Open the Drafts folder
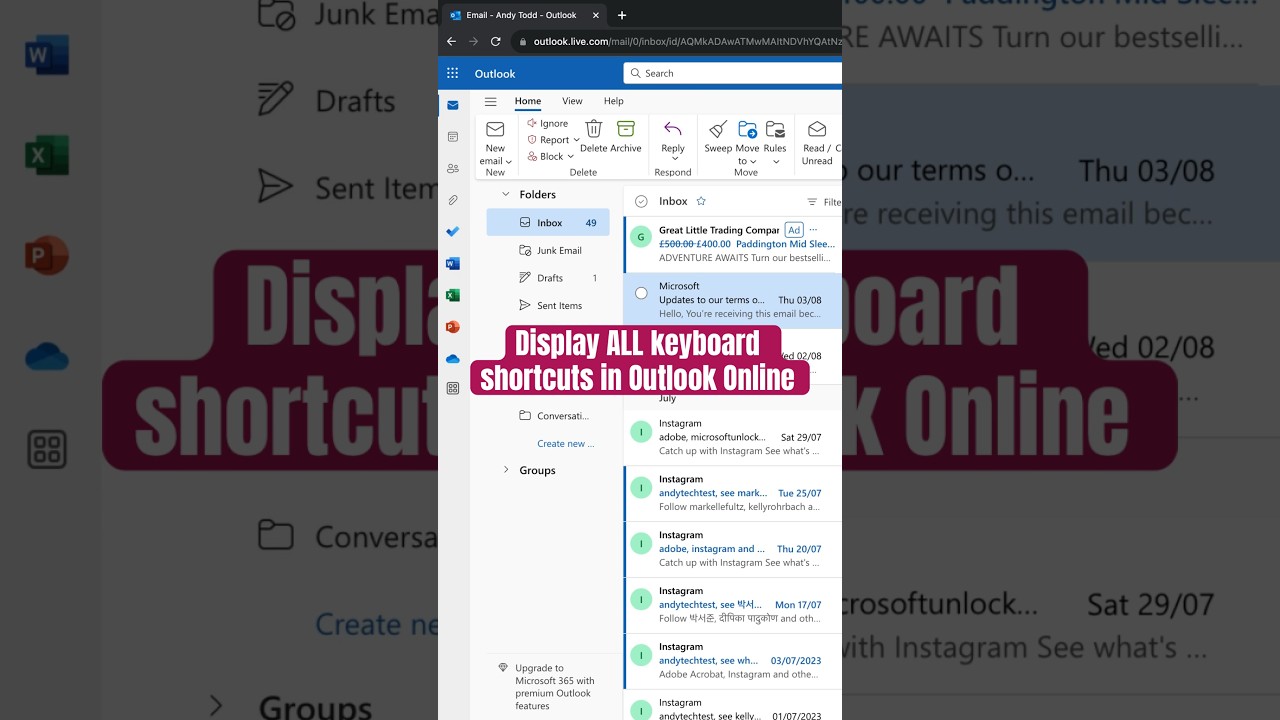1280x720 pixels. pos(548,278)
